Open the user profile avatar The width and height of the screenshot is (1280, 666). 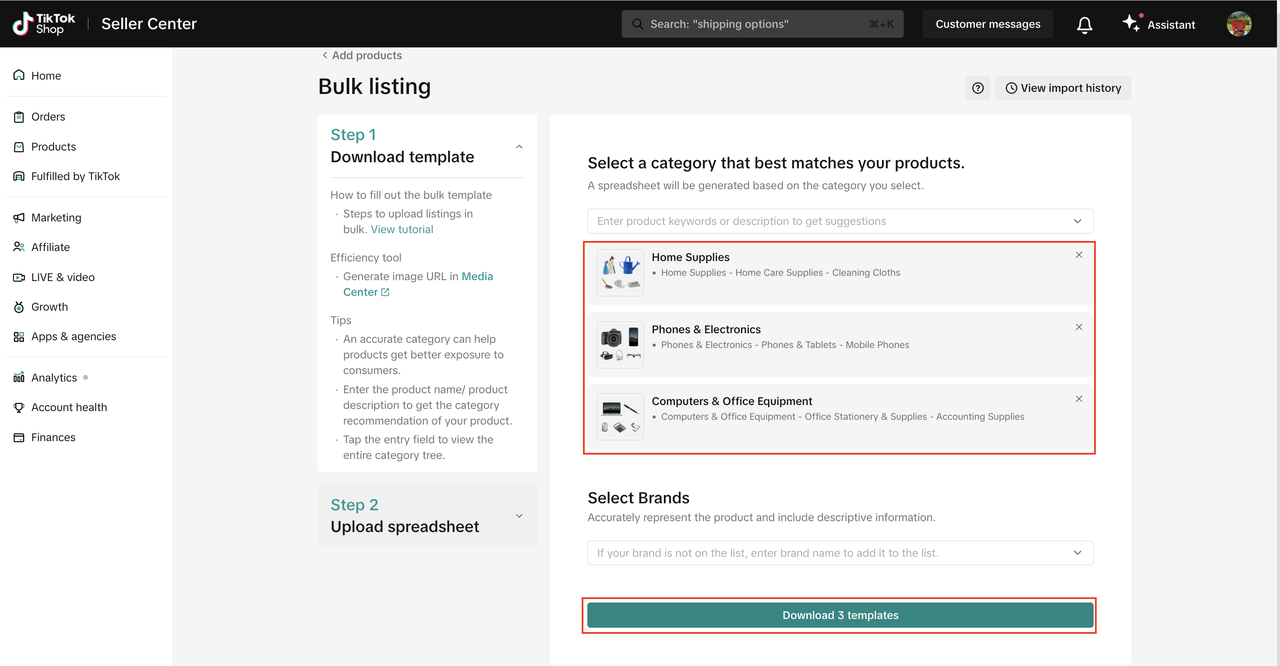[1239, 24]
